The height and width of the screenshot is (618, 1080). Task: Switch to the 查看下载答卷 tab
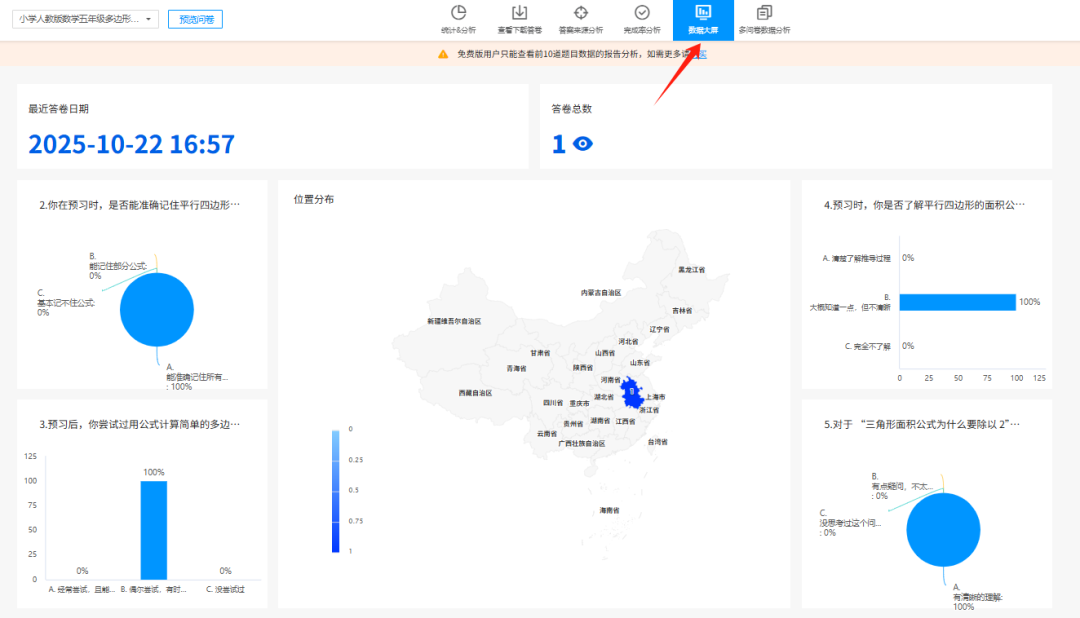tap(519, 22)
